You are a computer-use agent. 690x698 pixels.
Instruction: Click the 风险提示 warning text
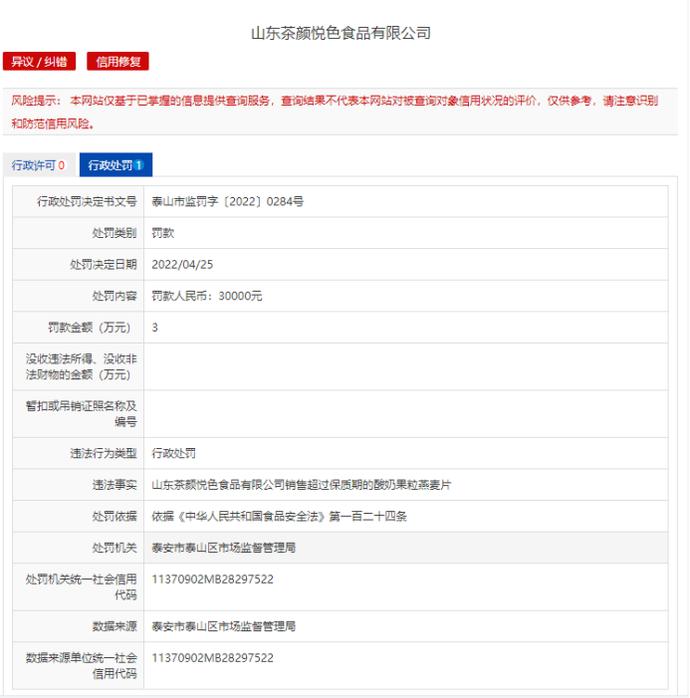pyautogui.click(x=335, y=112)
